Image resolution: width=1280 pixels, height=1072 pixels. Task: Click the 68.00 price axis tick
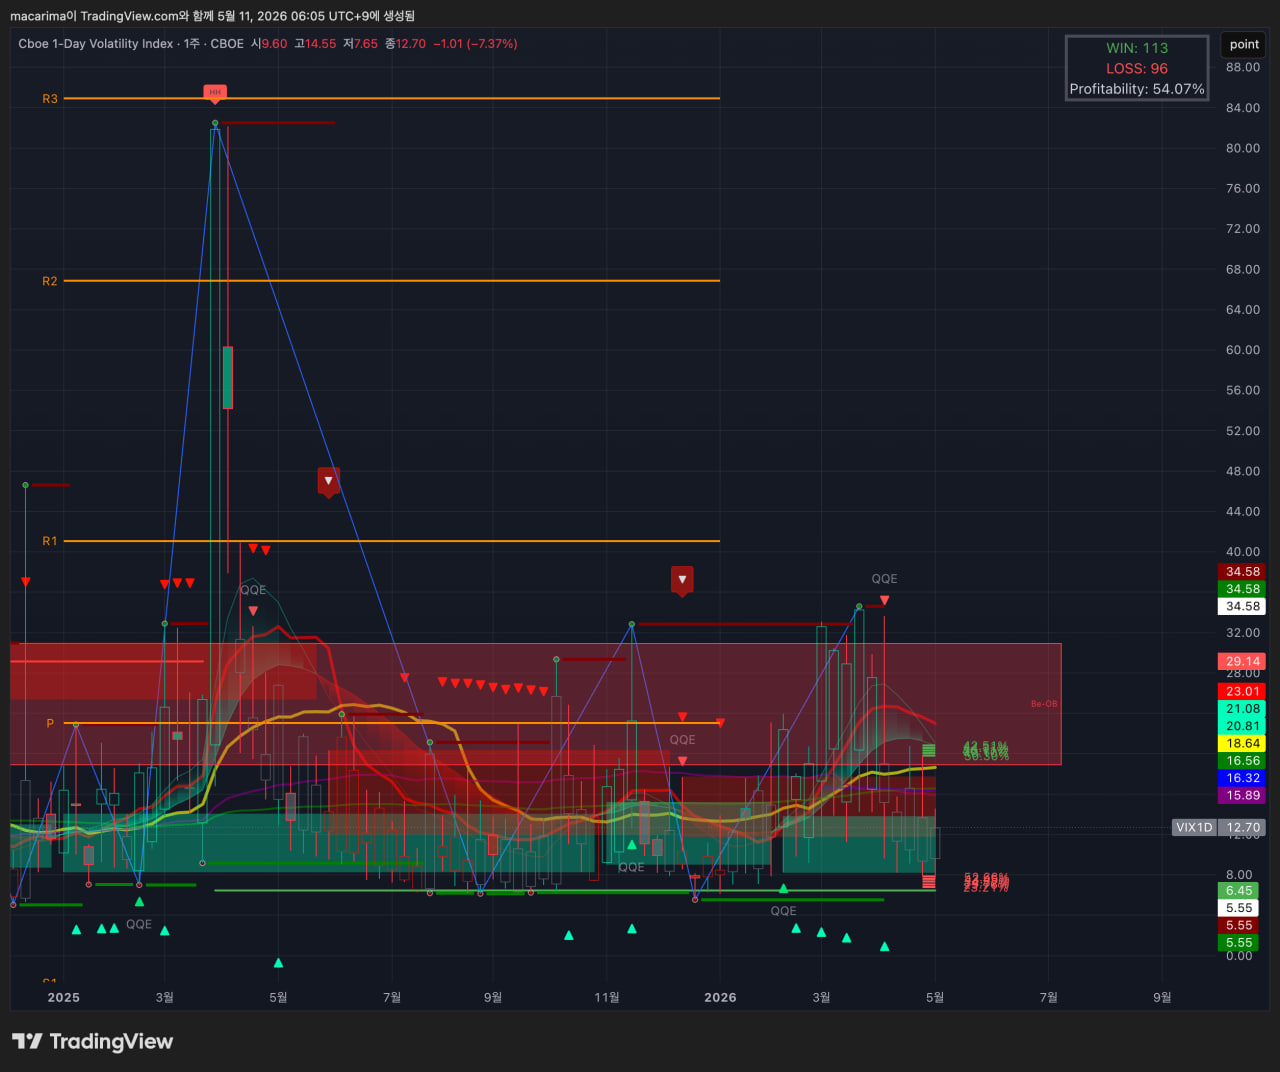click(x=1243, y=270)
